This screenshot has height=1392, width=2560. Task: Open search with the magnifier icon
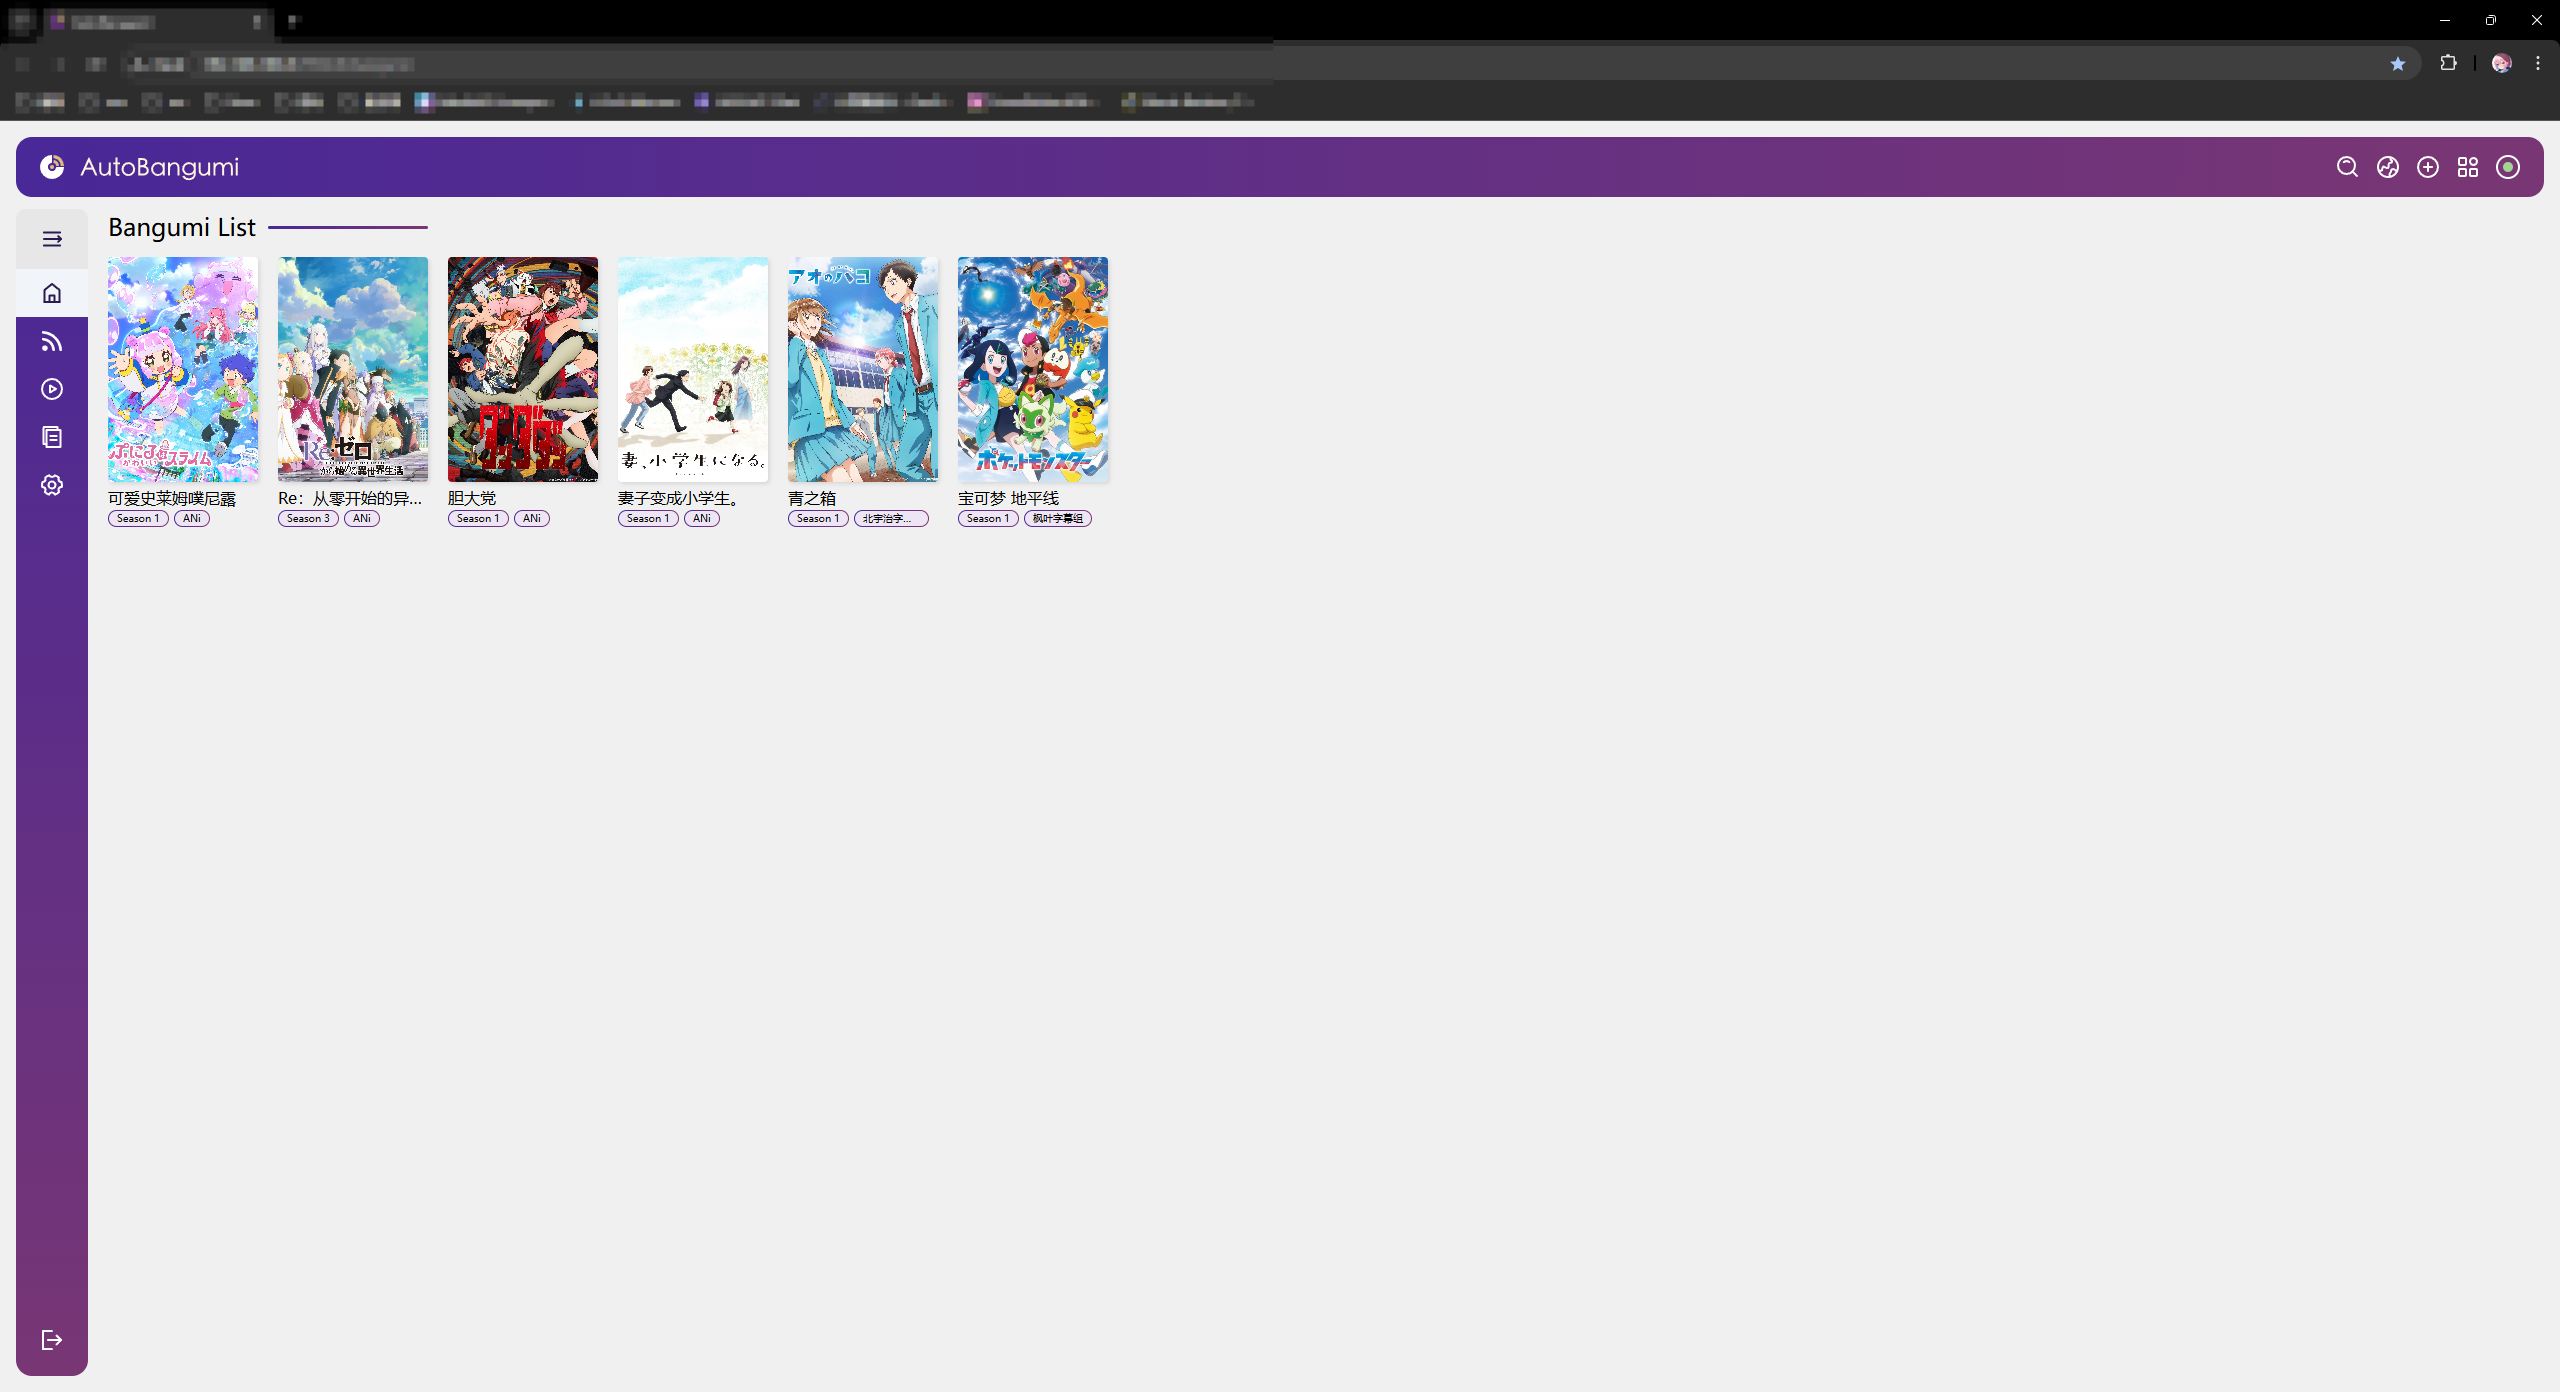pyautogui.click(x=2347, y=167)
